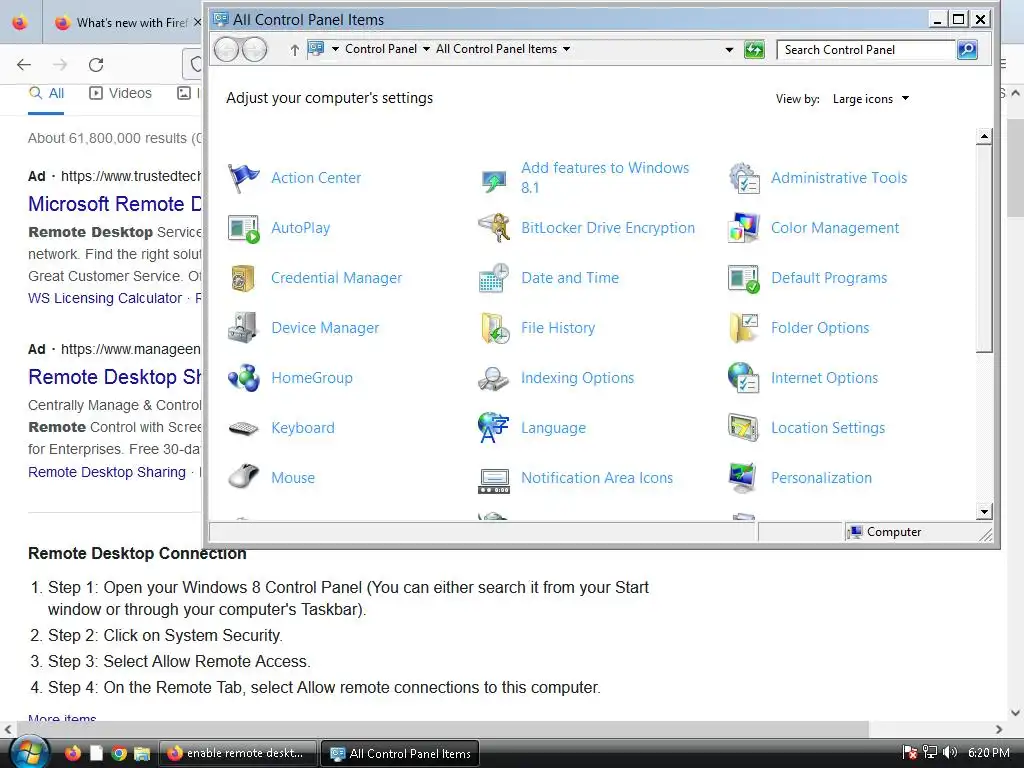
Task: Open the Remote Desktop Sh ad headline
Action: click(x=114, y=377)
